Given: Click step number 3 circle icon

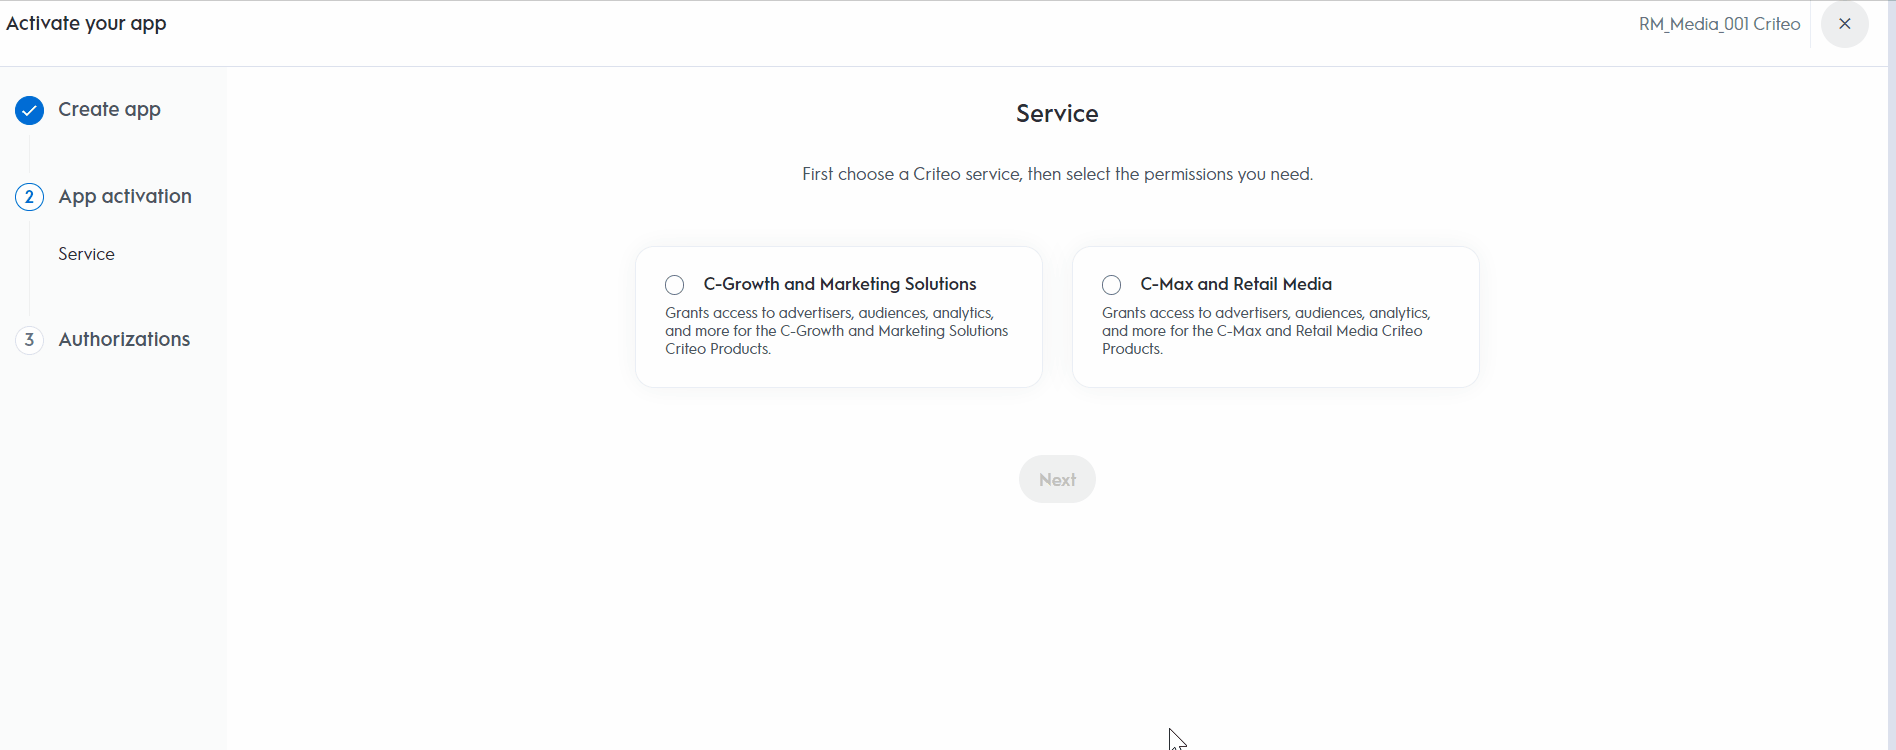Looking at the screenshot, I should coord(29,340).
